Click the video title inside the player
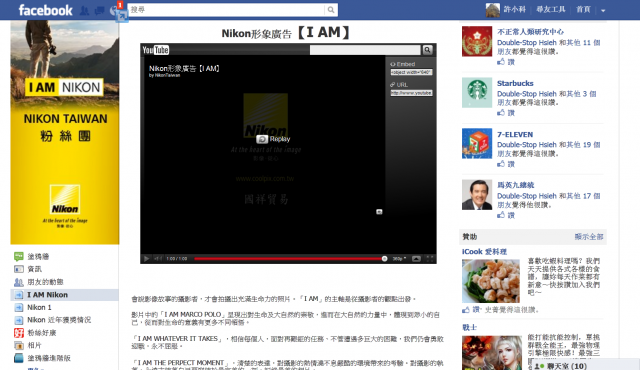The height and width of the screenshot is (370, 640). tap(184, 69)
